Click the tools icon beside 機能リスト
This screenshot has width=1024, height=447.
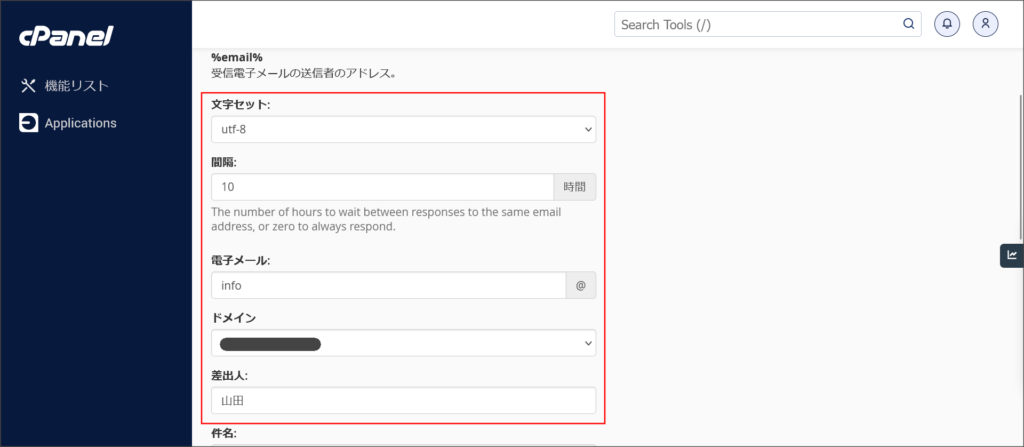(28, 86)
